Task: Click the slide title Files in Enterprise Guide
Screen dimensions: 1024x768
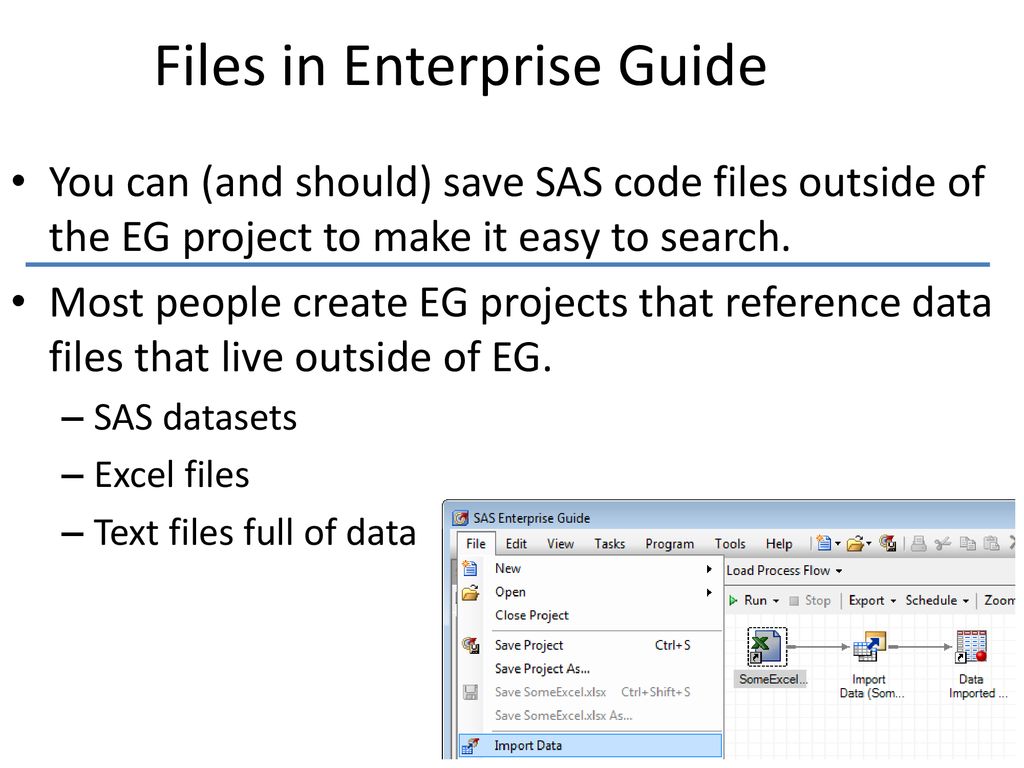Action: [x=460, y=66]
